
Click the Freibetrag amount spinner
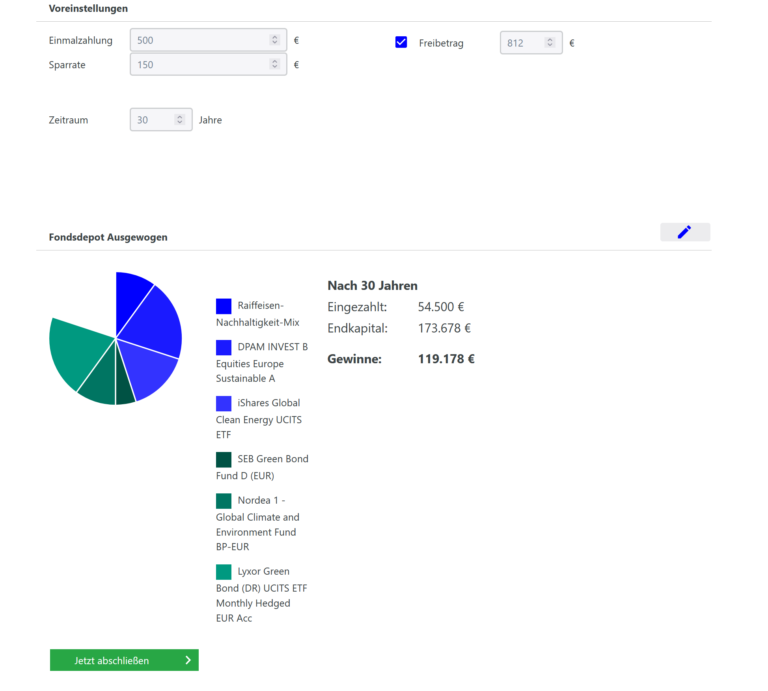click(x=550, y=43)
